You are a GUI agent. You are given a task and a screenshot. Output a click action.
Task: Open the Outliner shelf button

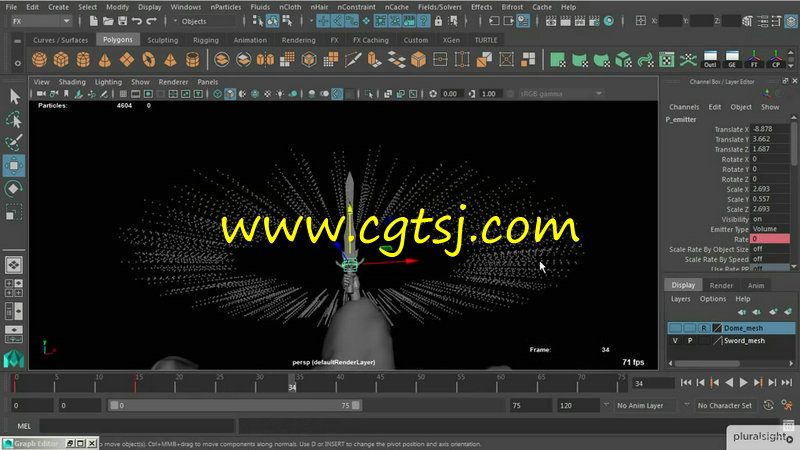(x=710, y=60)
